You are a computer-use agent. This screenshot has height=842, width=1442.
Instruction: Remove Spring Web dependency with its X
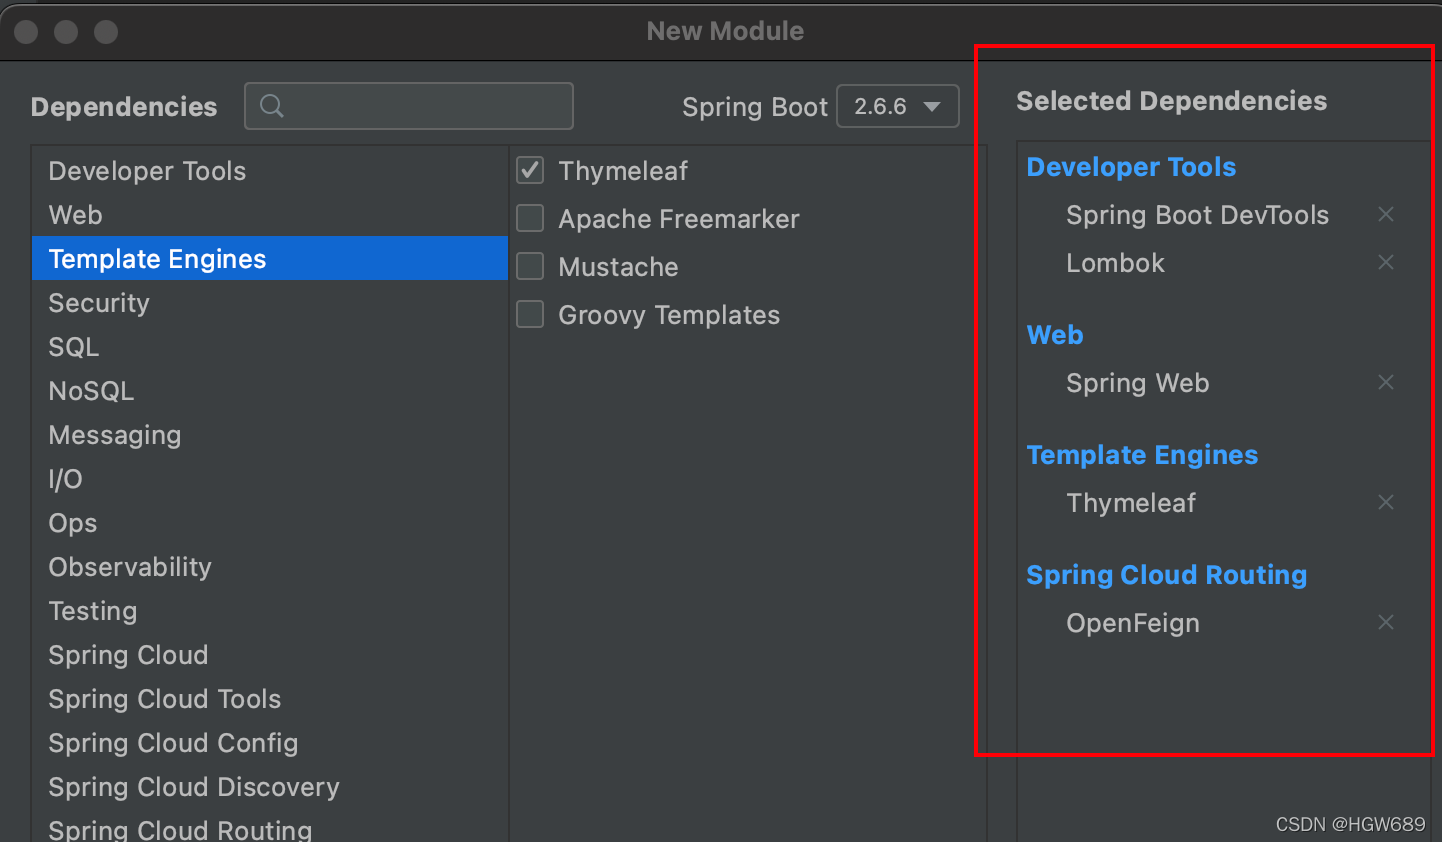(x=1386, y=382)
